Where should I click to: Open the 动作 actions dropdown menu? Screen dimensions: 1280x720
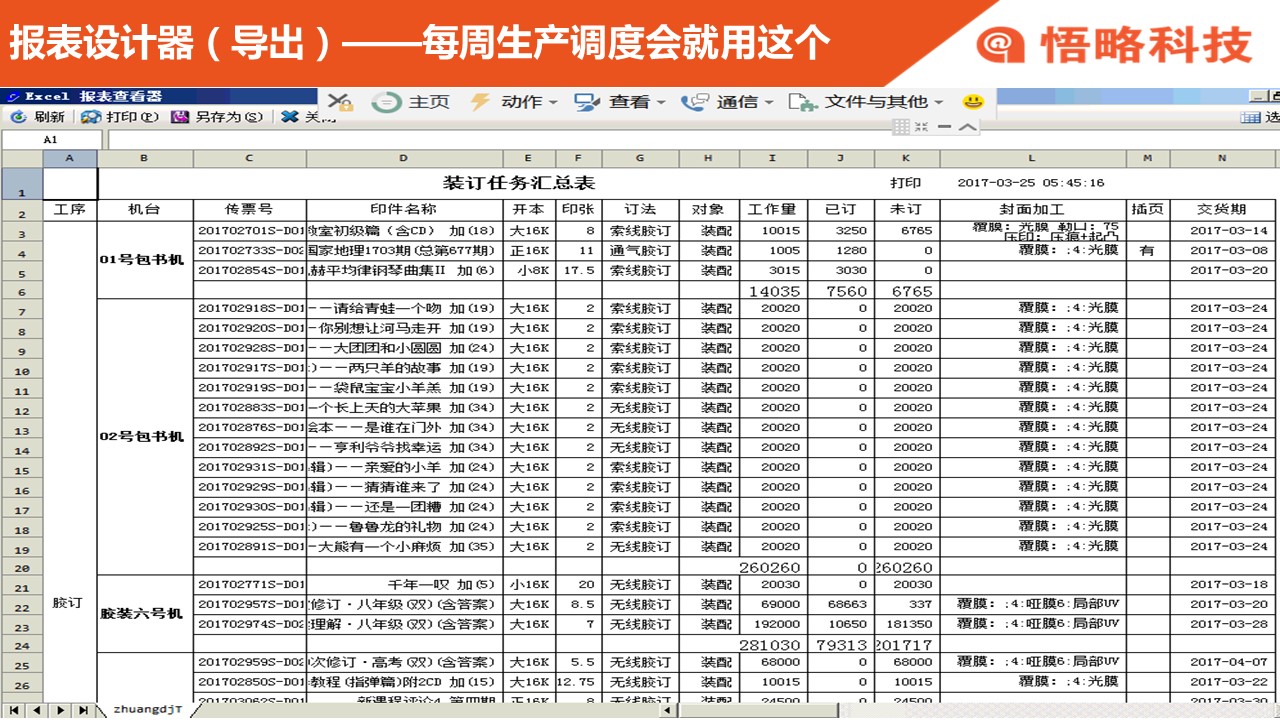[x=514, y=102]
